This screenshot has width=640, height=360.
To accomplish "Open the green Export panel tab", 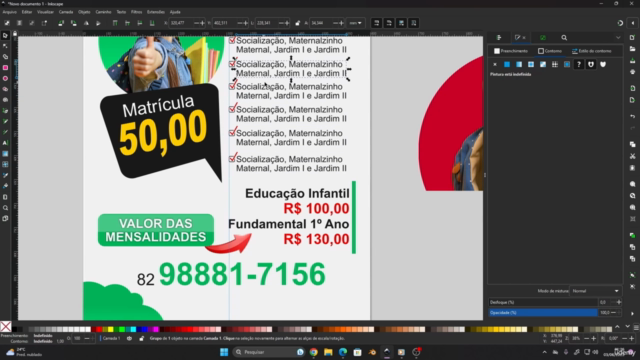I will click(x=543, y=38).
